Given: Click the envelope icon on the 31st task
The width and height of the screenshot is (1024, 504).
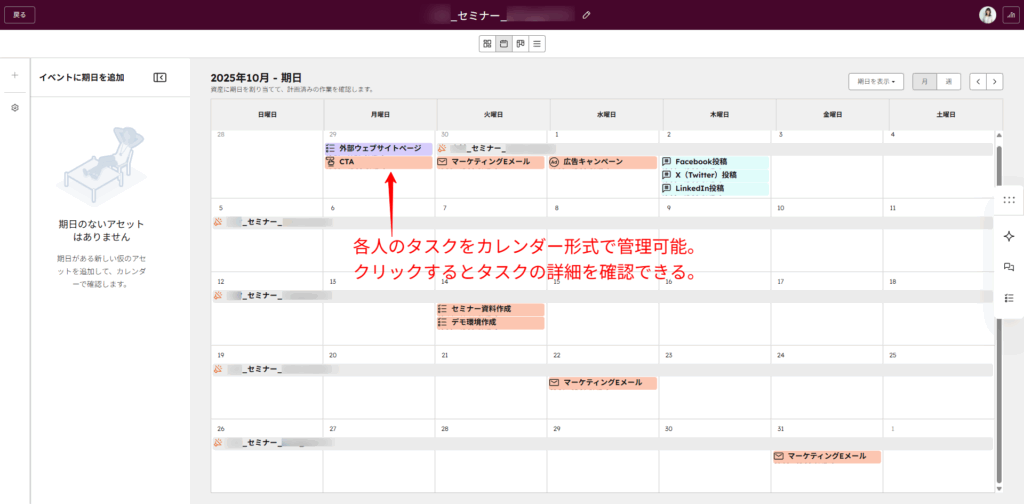Looking at the screenshot, I should 778,456.
